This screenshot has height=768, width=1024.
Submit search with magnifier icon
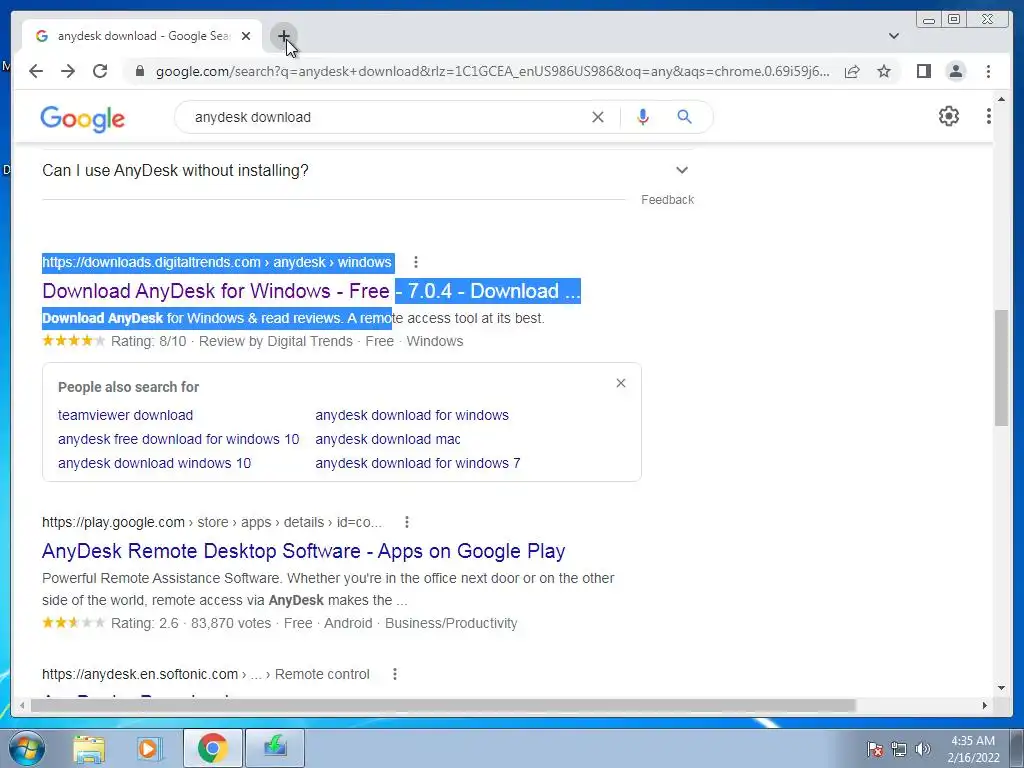pos(684,117)
